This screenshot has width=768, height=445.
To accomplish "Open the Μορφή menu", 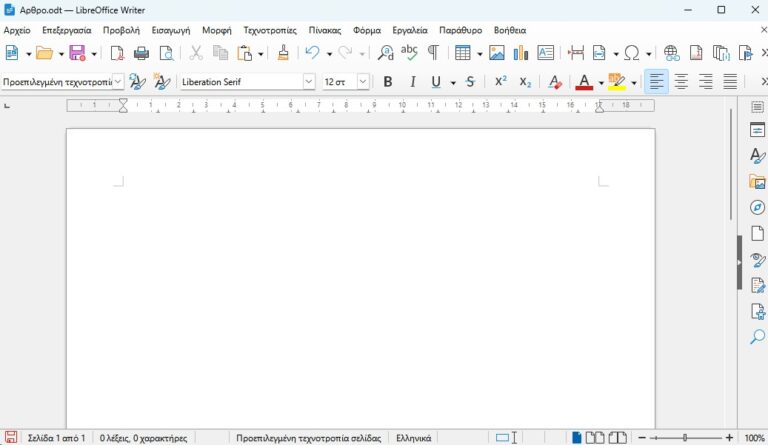I will [x=216, y=30].
